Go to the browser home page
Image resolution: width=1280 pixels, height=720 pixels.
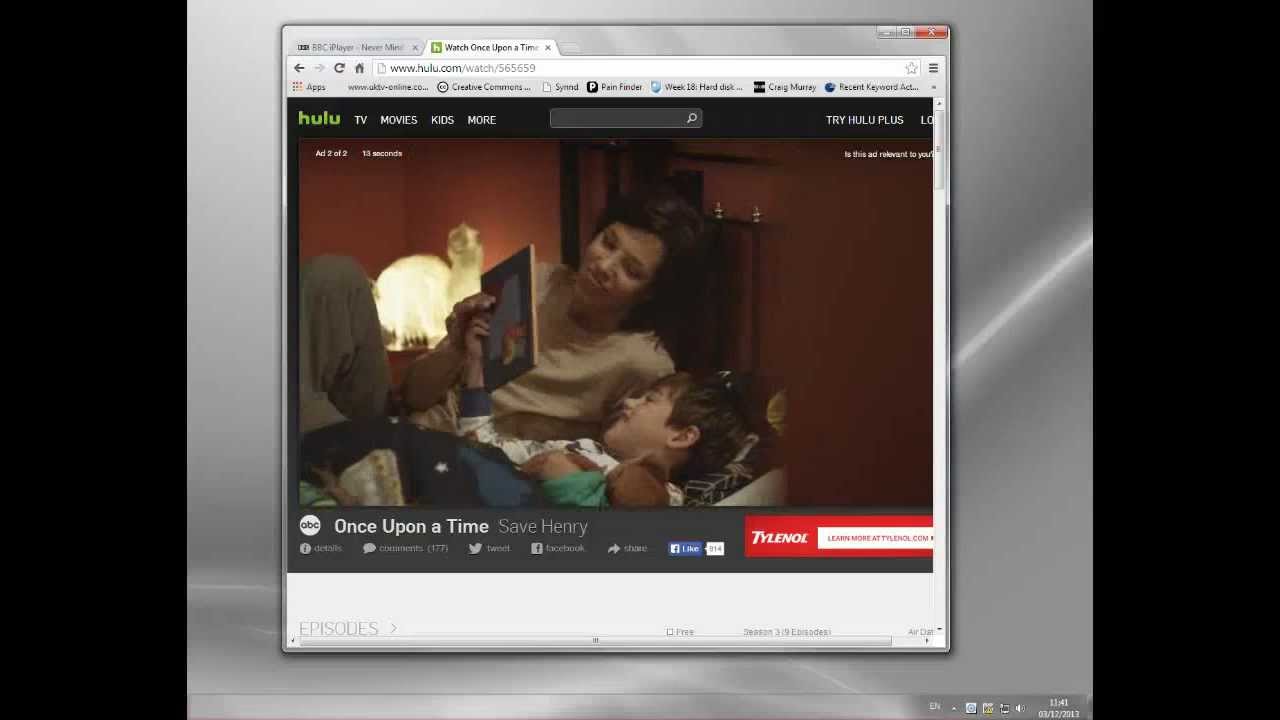359,68
